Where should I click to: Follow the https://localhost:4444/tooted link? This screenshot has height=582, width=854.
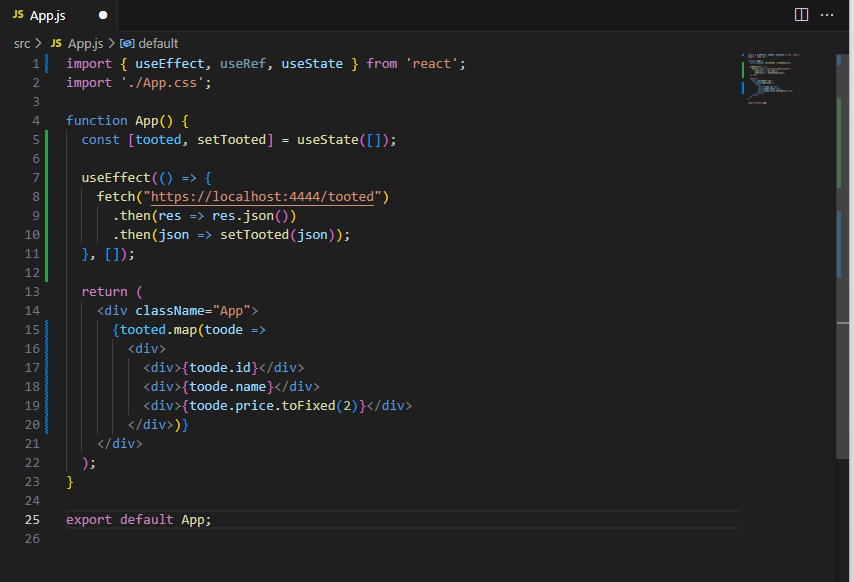(262, 197)
